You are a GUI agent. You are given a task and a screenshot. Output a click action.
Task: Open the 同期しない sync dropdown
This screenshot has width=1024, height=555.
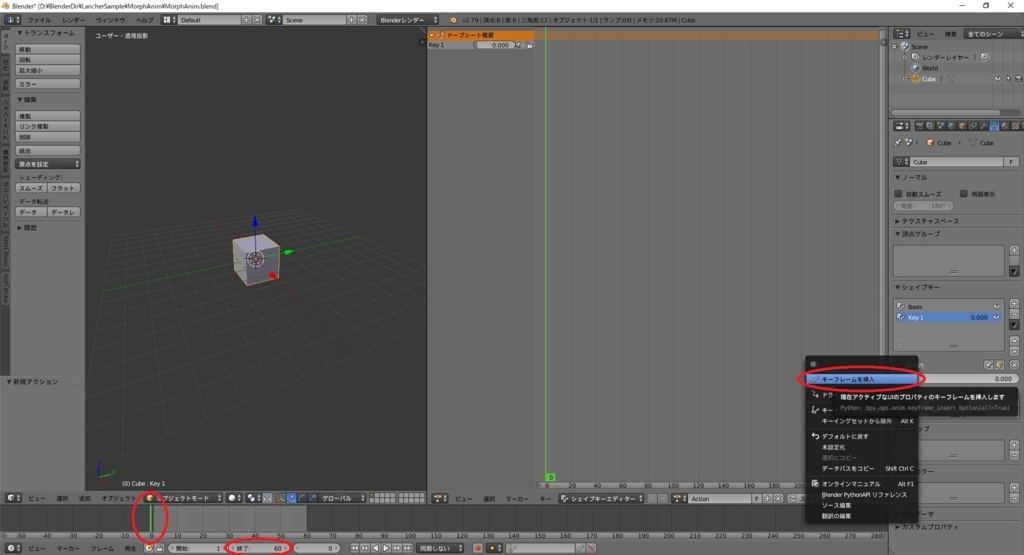pos(440,548)
